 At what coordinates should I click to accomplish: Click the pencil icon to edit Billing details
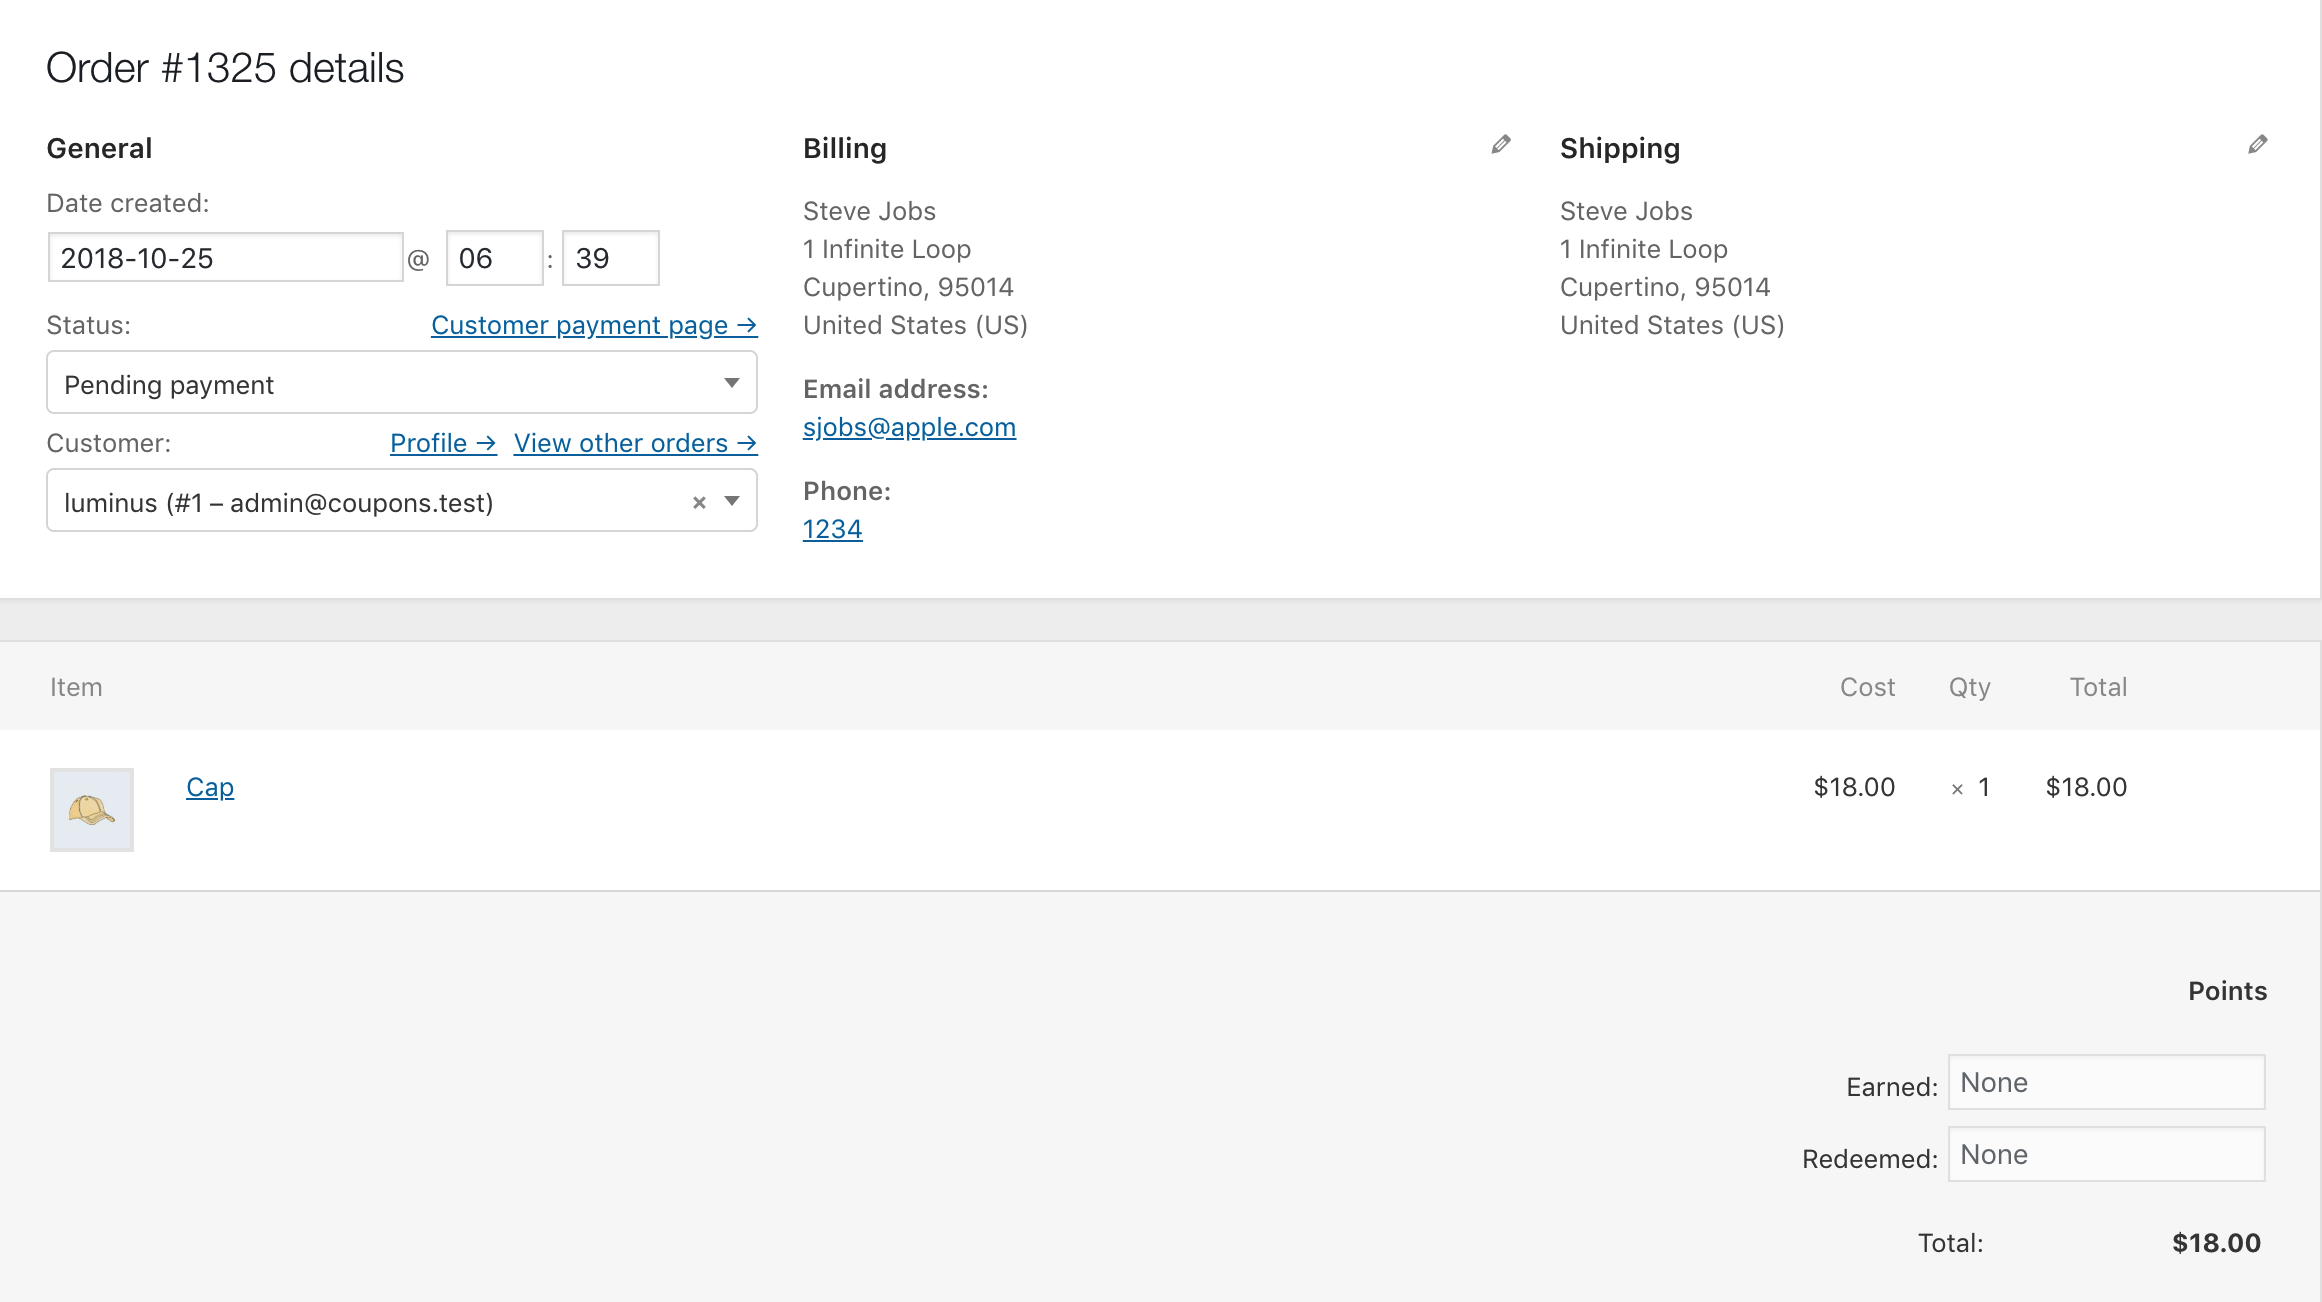tap(1498, 145)
